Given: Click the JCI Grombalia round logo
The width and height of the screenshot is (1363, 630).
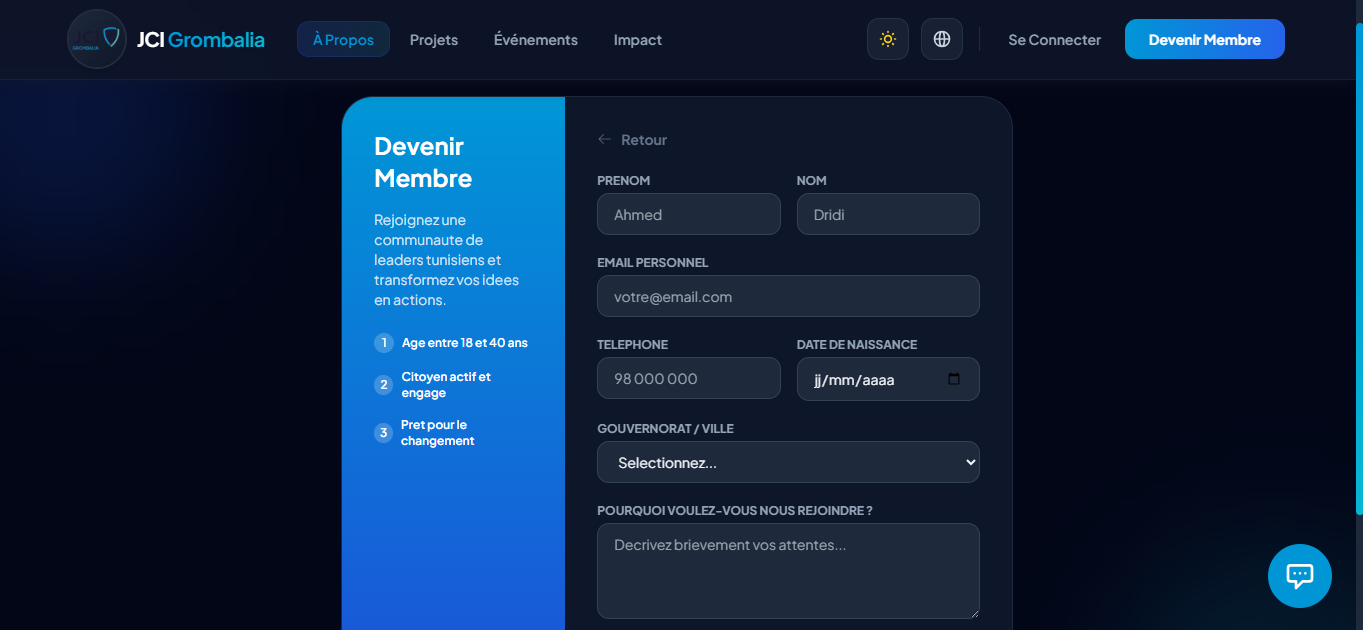Looking at the screenshot, I should [97, 39].
